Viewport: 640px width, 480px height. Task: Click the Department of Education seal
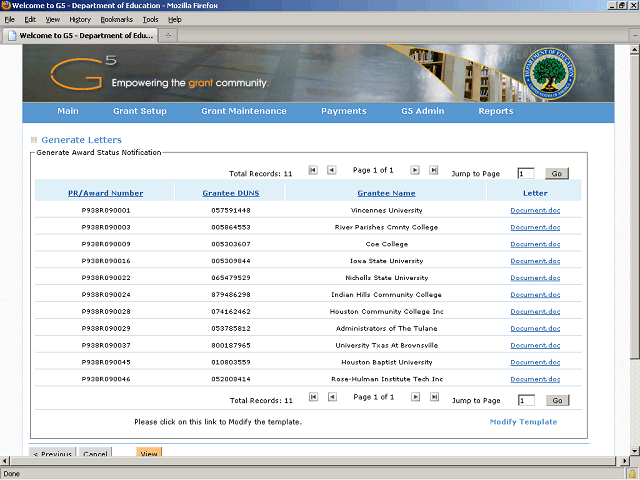pyautogui.click(x=549, y=74)
